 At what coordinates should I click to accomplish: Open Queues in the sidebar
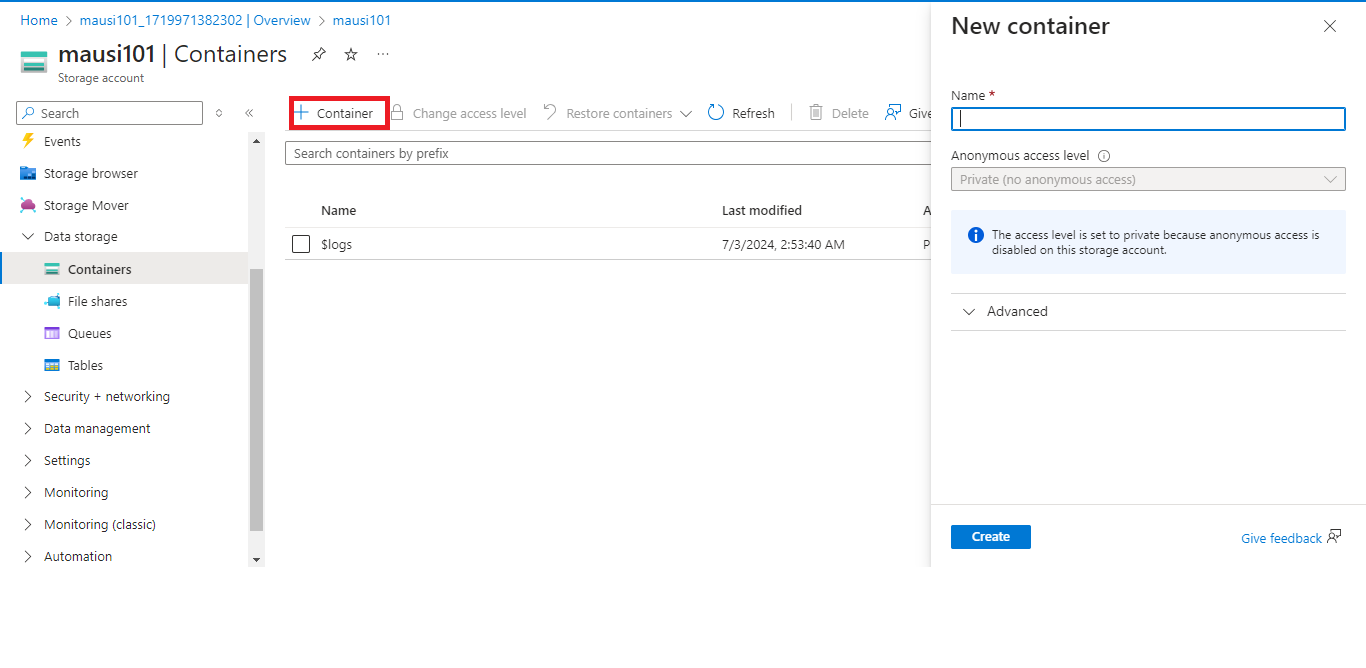click(x=89, y=333)
